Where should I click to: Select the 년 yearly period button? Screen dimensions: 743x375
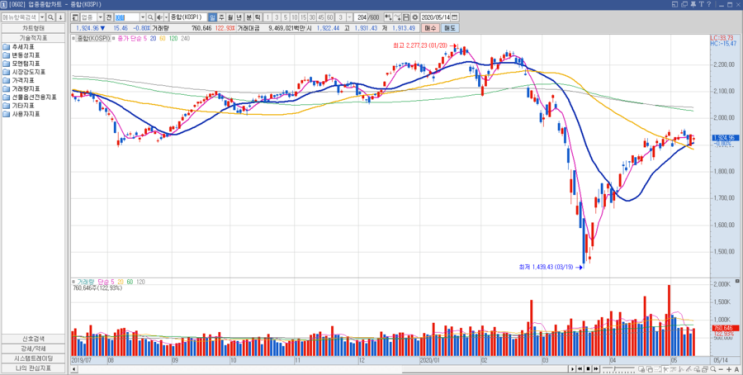pos(239,17)
